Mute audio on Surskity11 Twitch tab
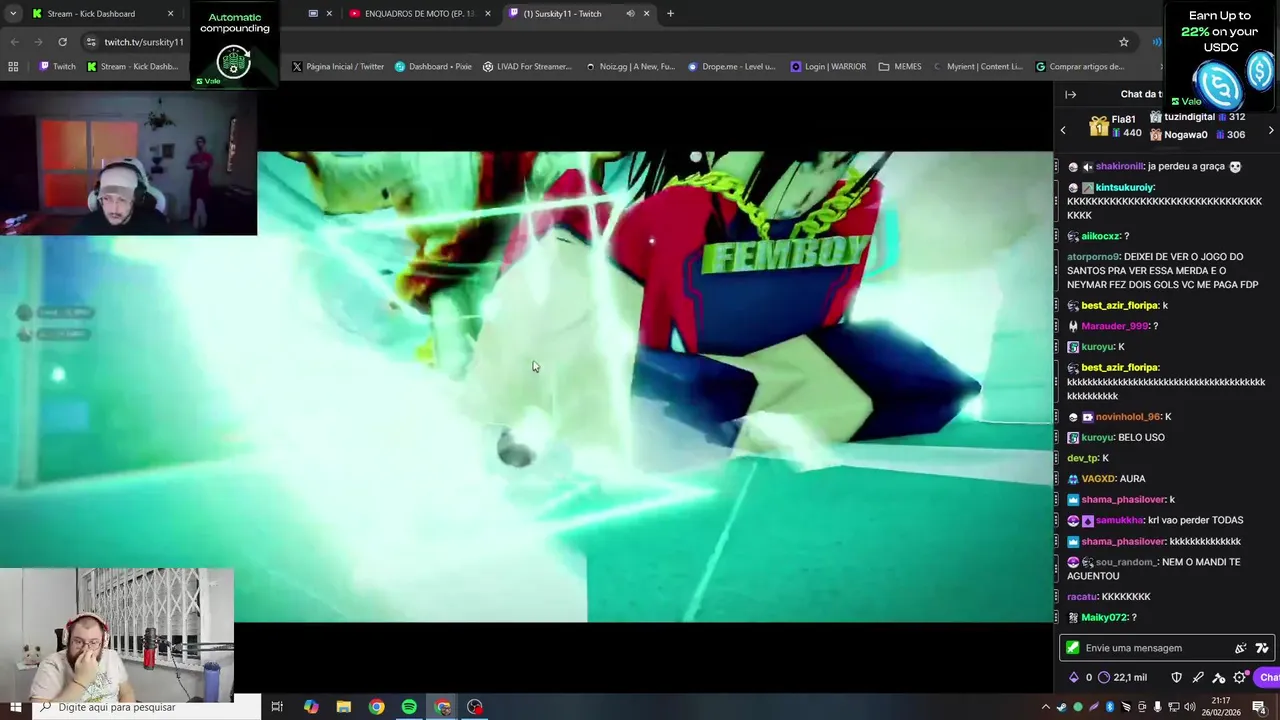Viewport: 1280px width, 720px height. pyautogui.click(x=630, y=14)
